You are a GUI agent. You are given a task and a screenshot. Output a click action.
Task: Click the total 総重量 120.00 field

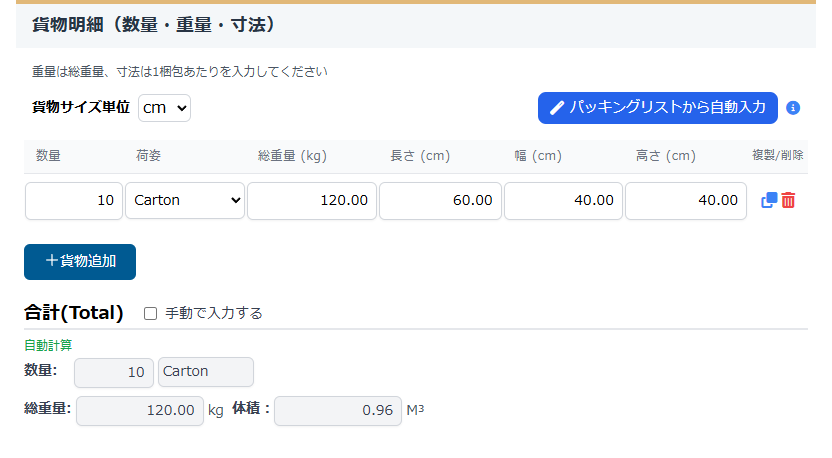[x=140, y=411]
